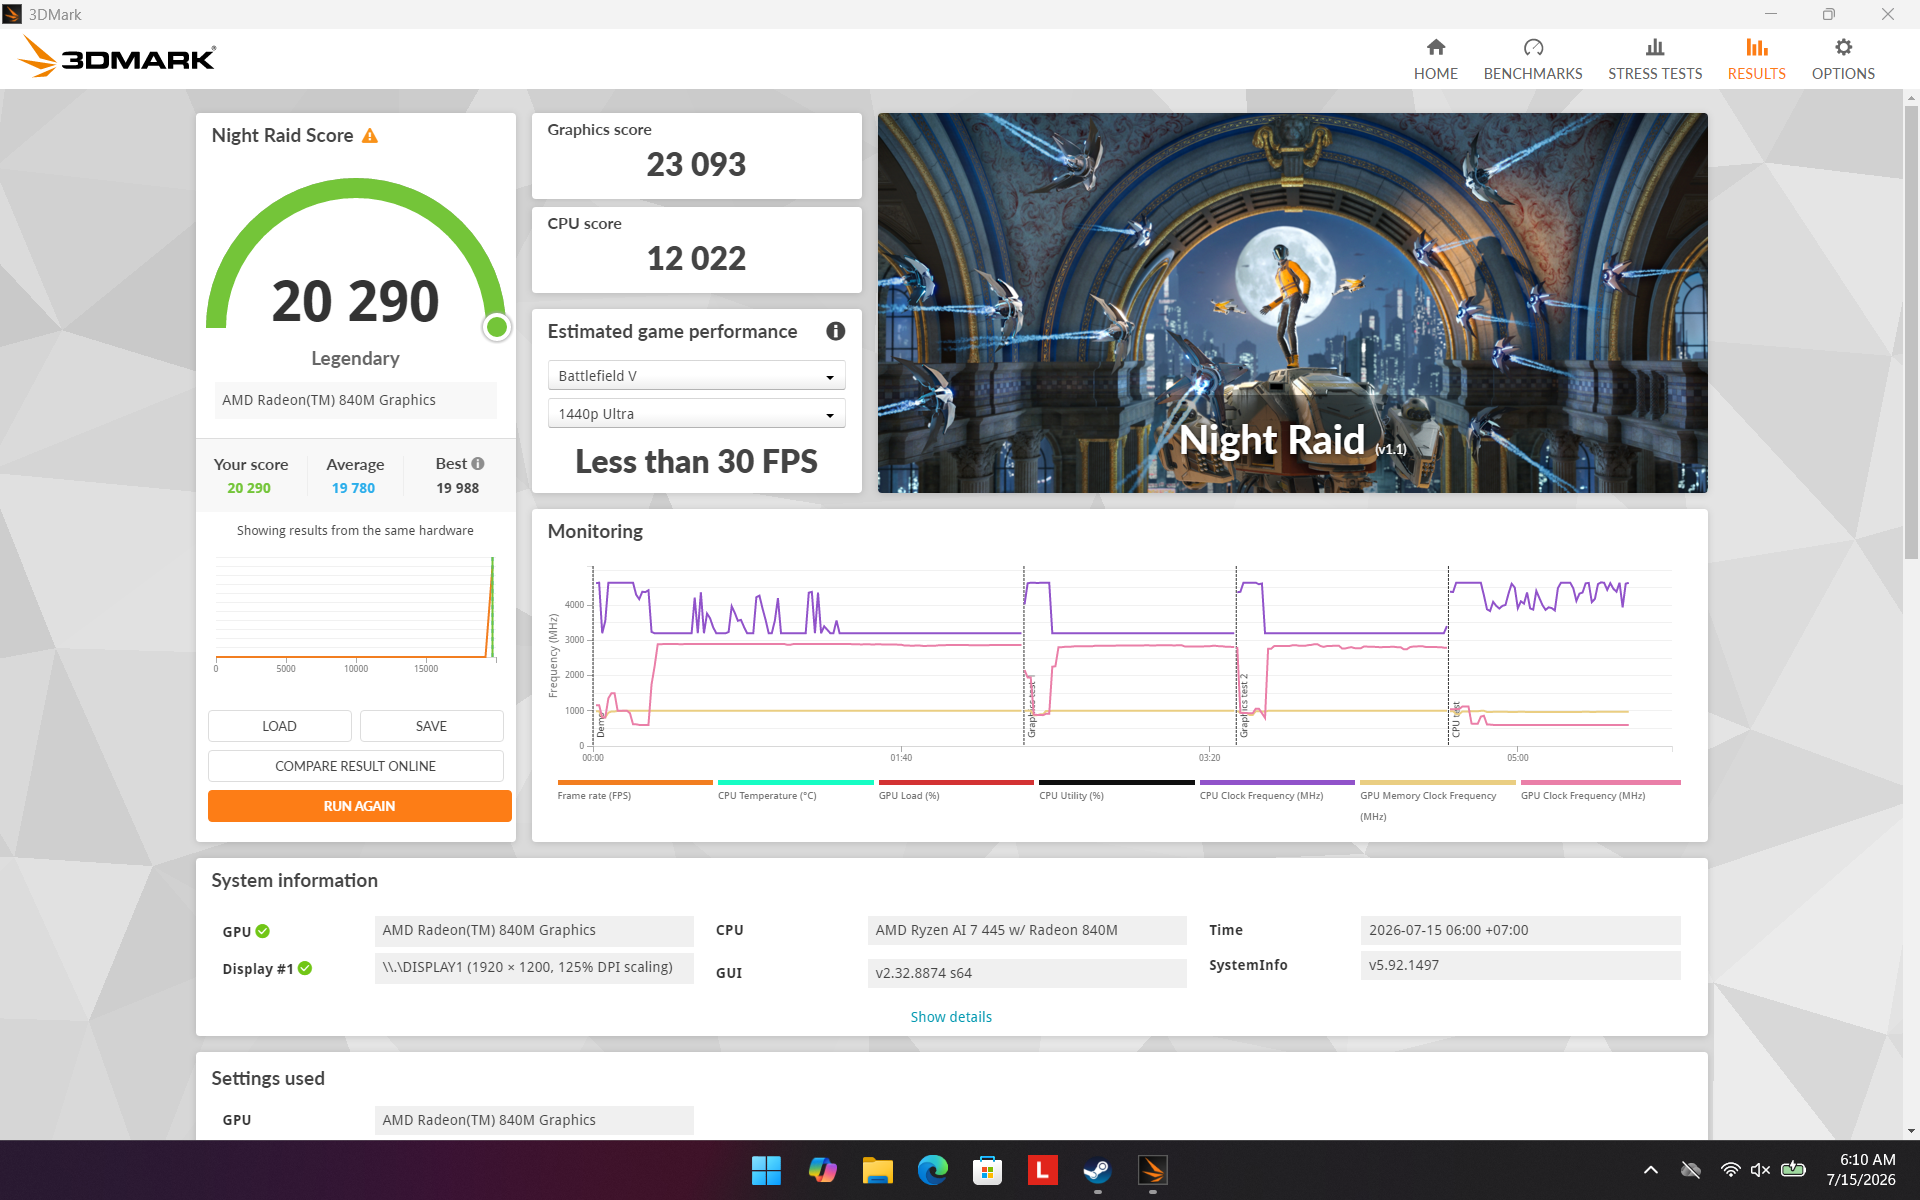Open the clock and date panel
Screen dimensions: 1920x1200
tap(1860, 1170)
